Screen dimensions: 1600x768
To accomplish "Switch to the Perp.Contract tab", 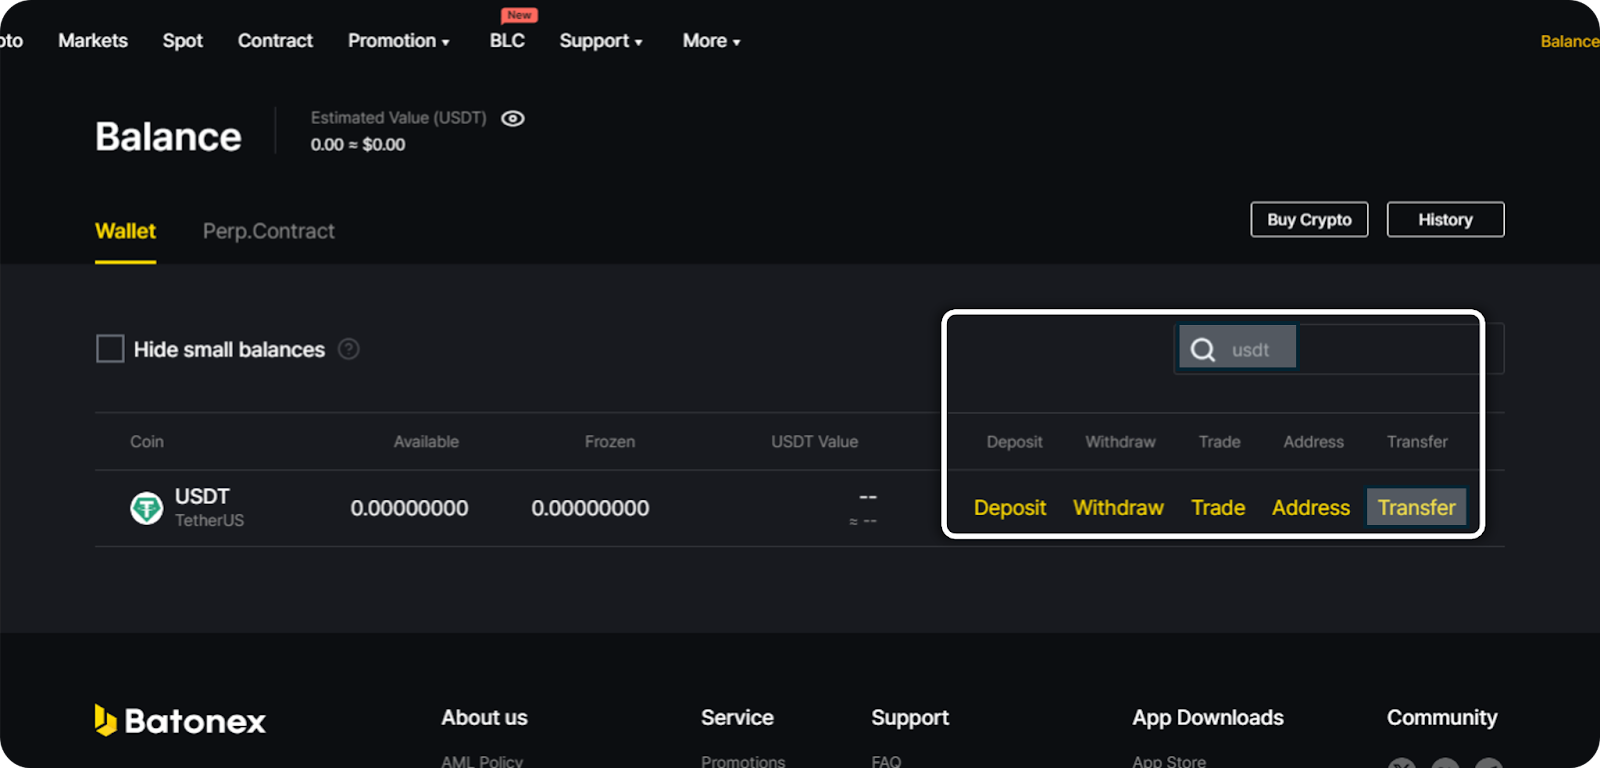I will click(269, 231).
